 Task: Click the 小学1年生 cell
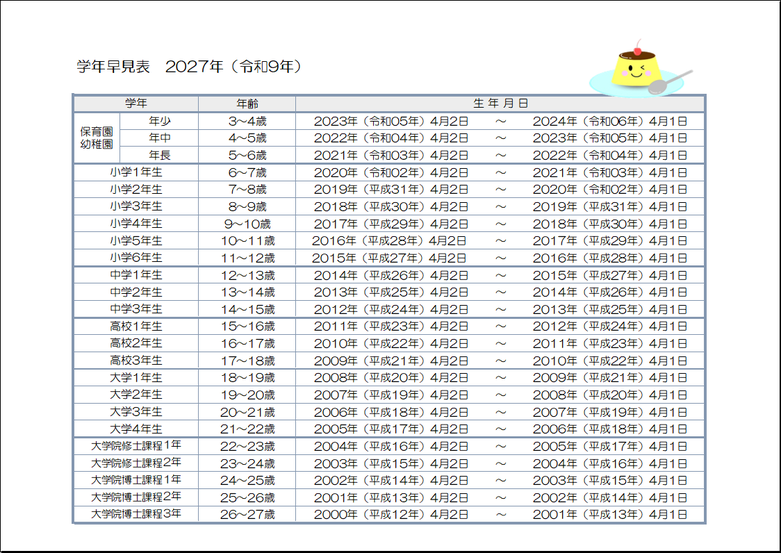pyautogui.click(x=136, y=172)
